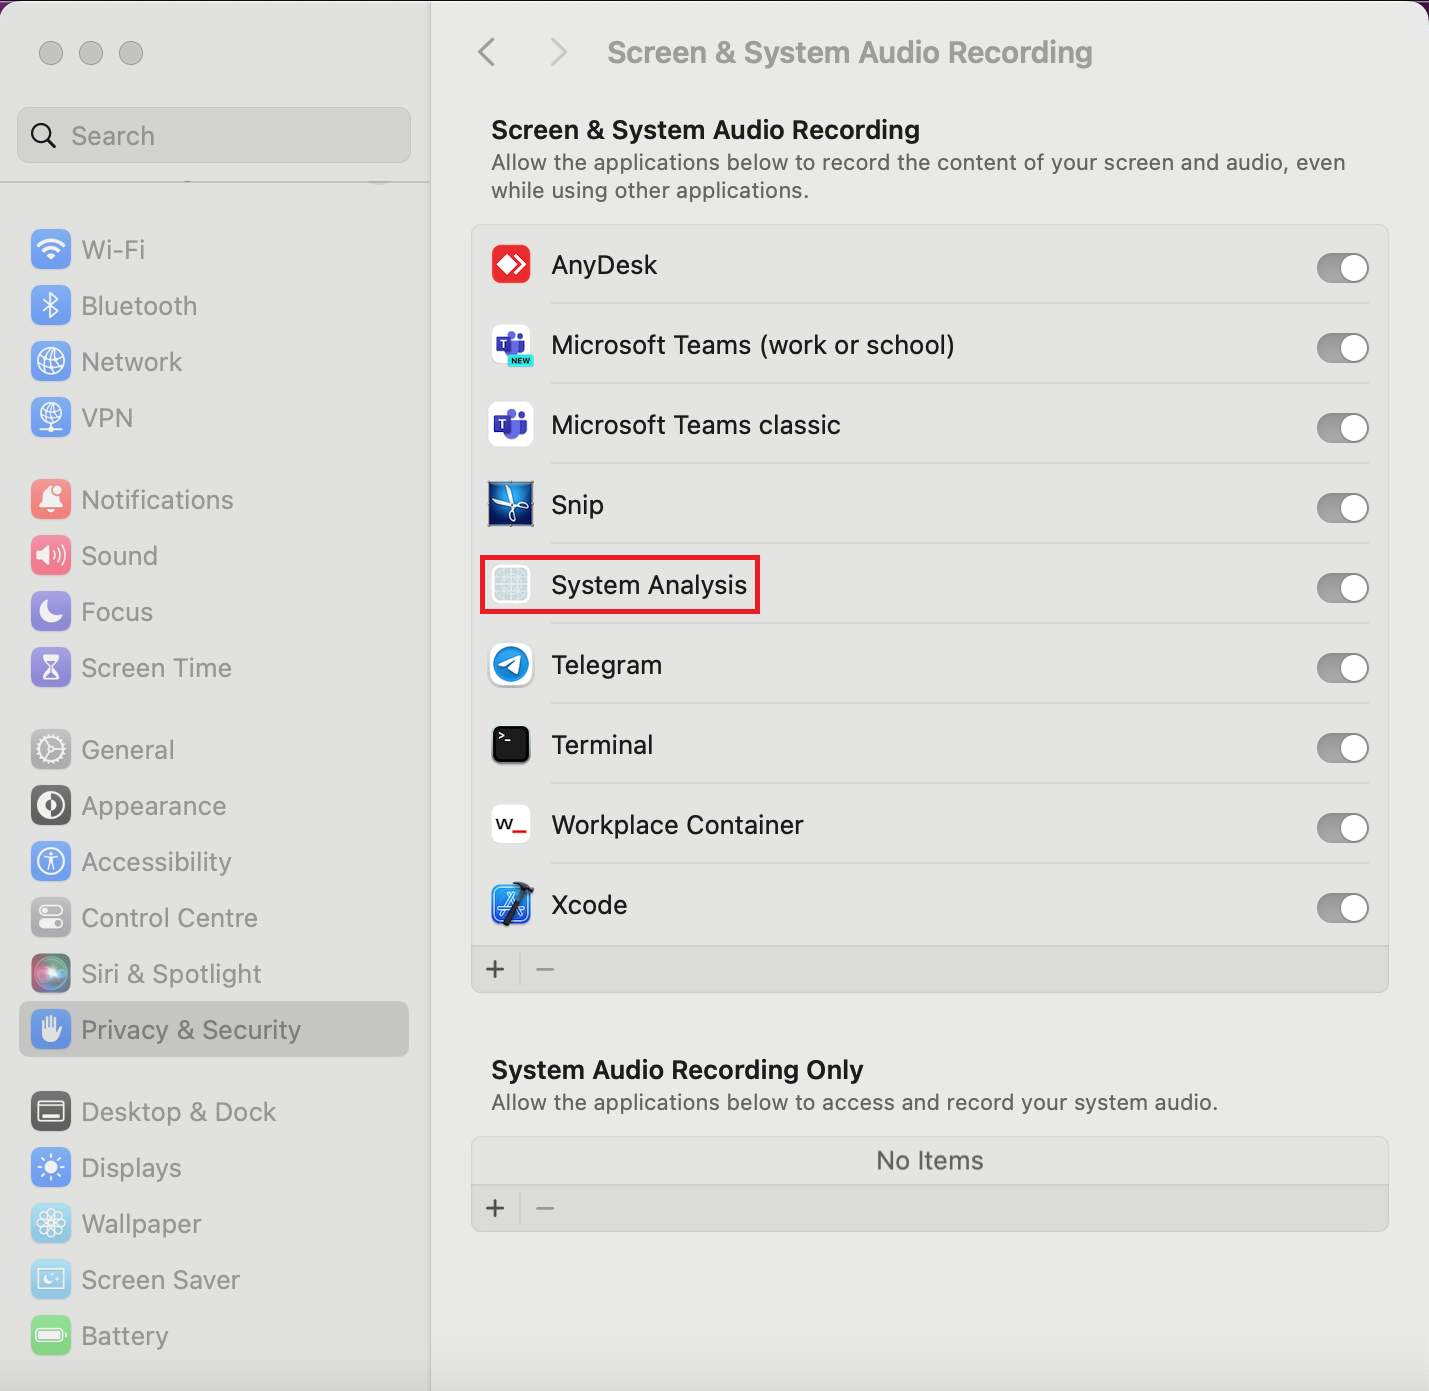Viewport: 1429px width, 1391px height.
Task: Click the Workplace Container icon
Action: coord(511,825)
